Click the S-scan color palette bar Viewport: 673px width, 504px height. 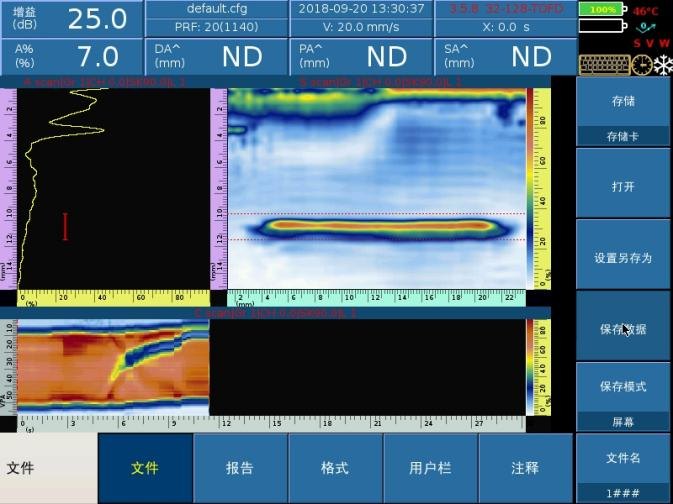531,188
